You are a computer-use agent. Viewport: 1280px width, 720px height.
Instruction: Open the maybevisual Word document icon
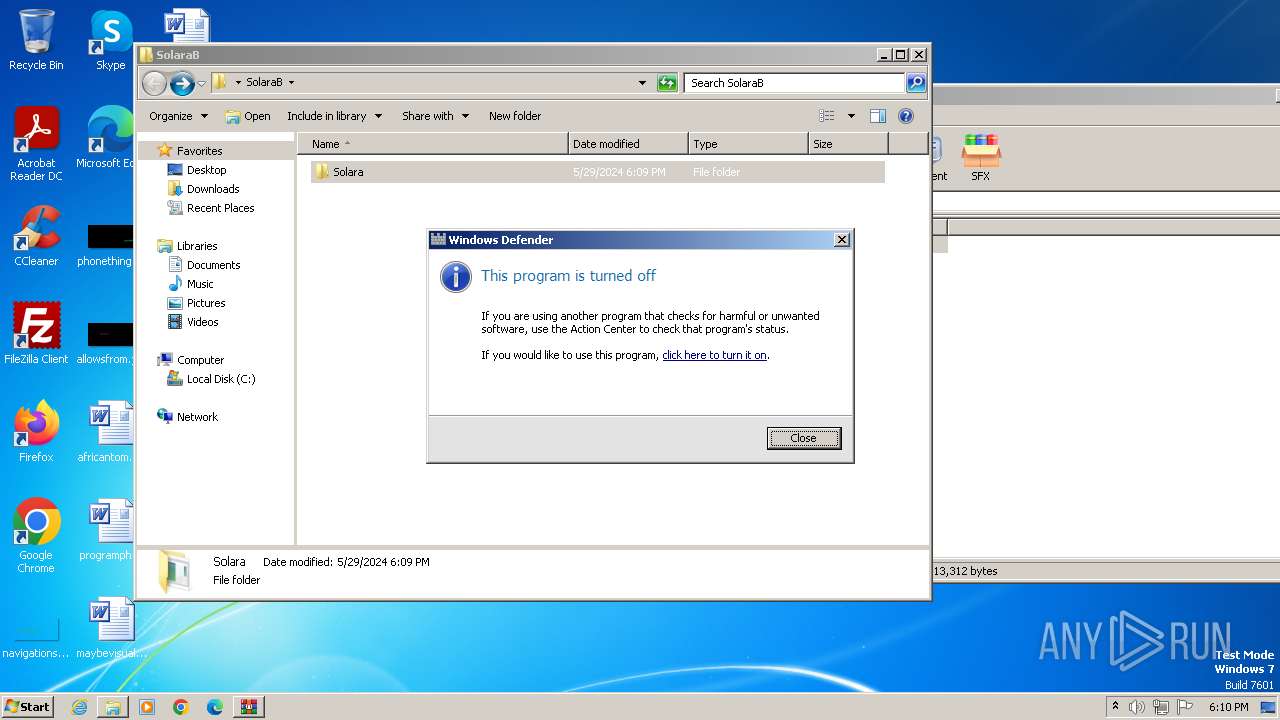(110, 628)
